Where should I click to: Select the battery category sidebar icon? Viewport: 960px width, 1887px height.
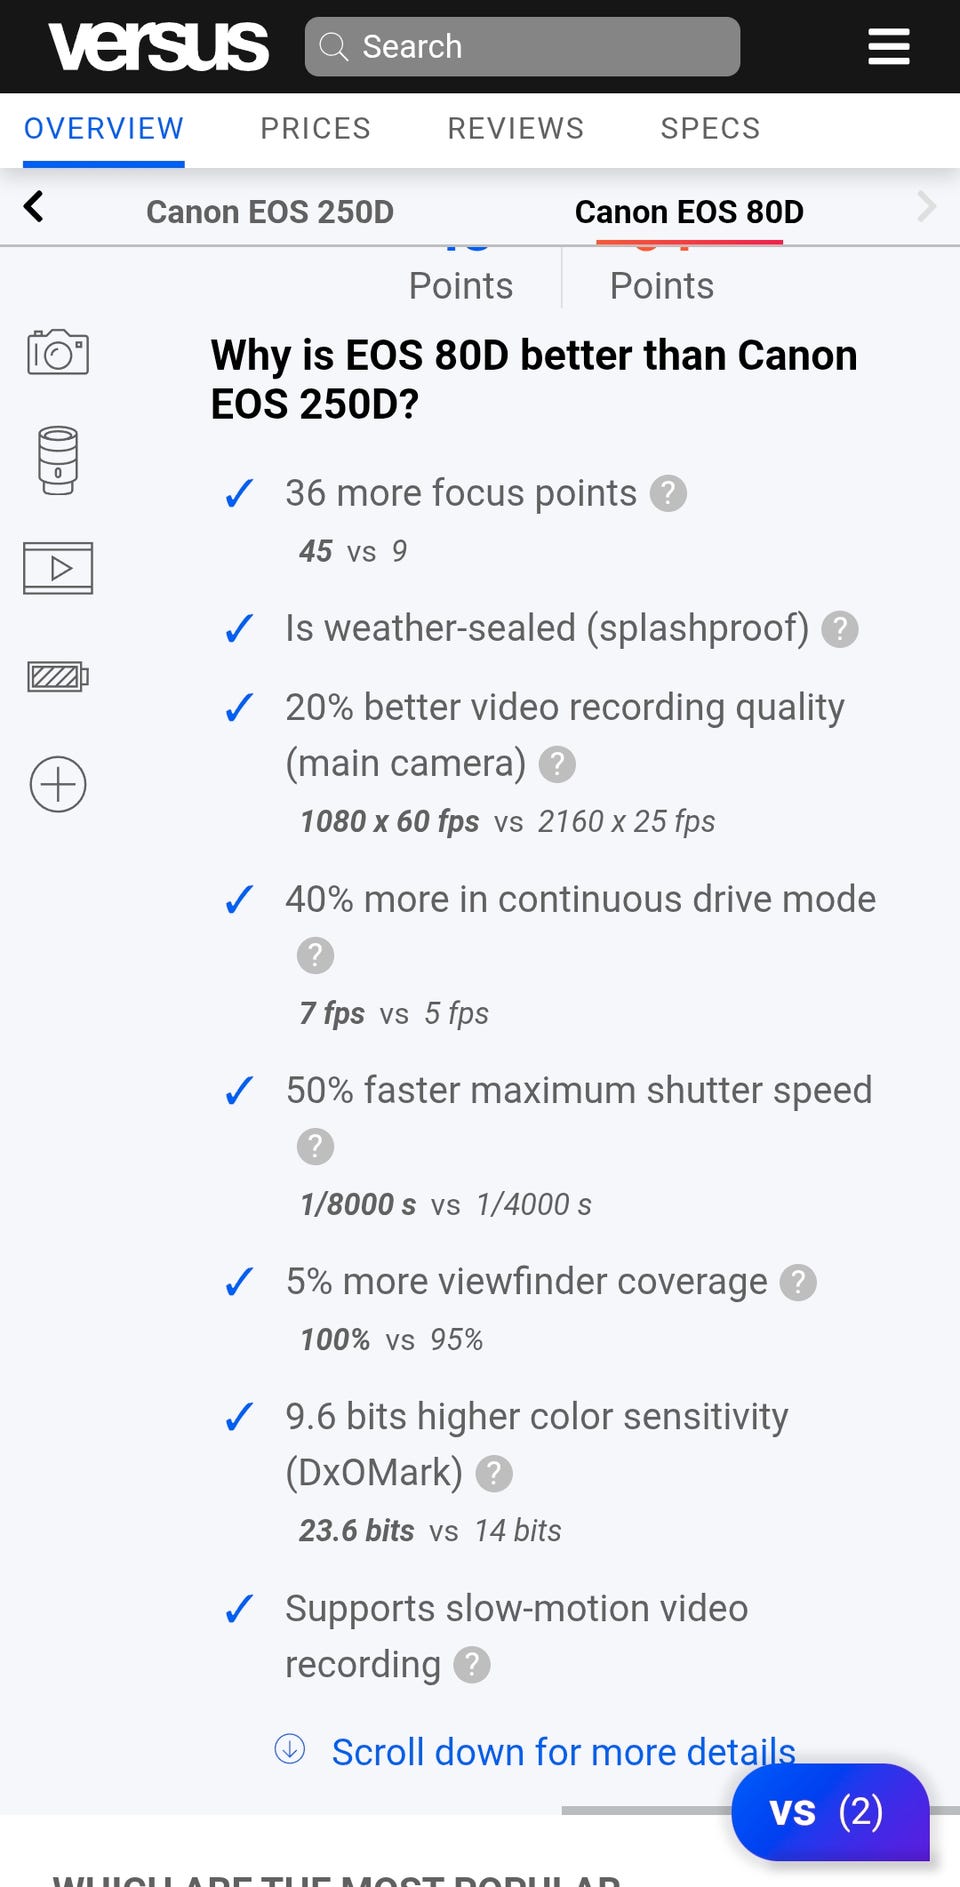pos(58,677)
